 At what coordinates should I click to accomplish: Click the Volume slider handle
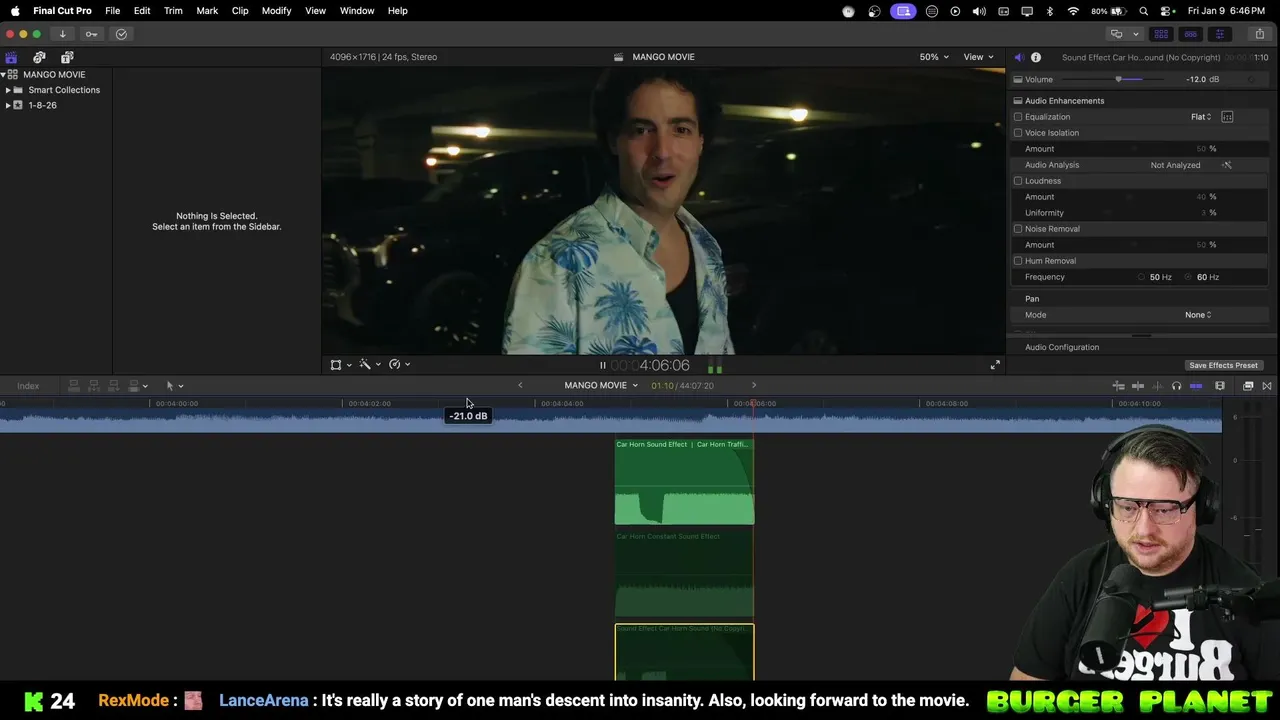pos(1118,80)
